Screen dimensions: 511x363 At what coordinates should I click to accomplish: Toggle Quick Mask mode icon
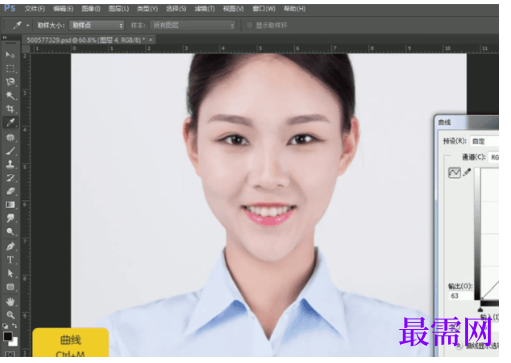tap(10, 354)
